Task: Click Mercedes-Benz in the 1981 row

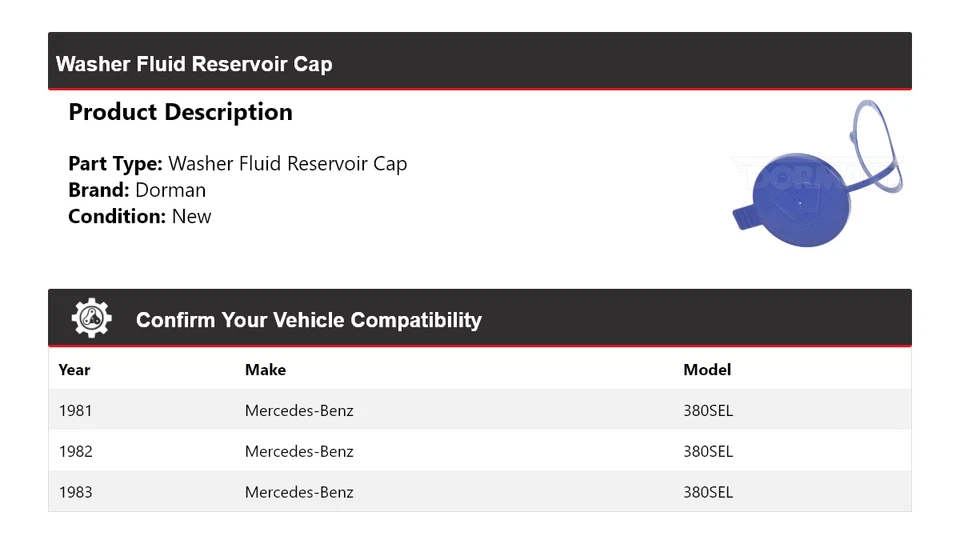Action: tap(299, 411)
